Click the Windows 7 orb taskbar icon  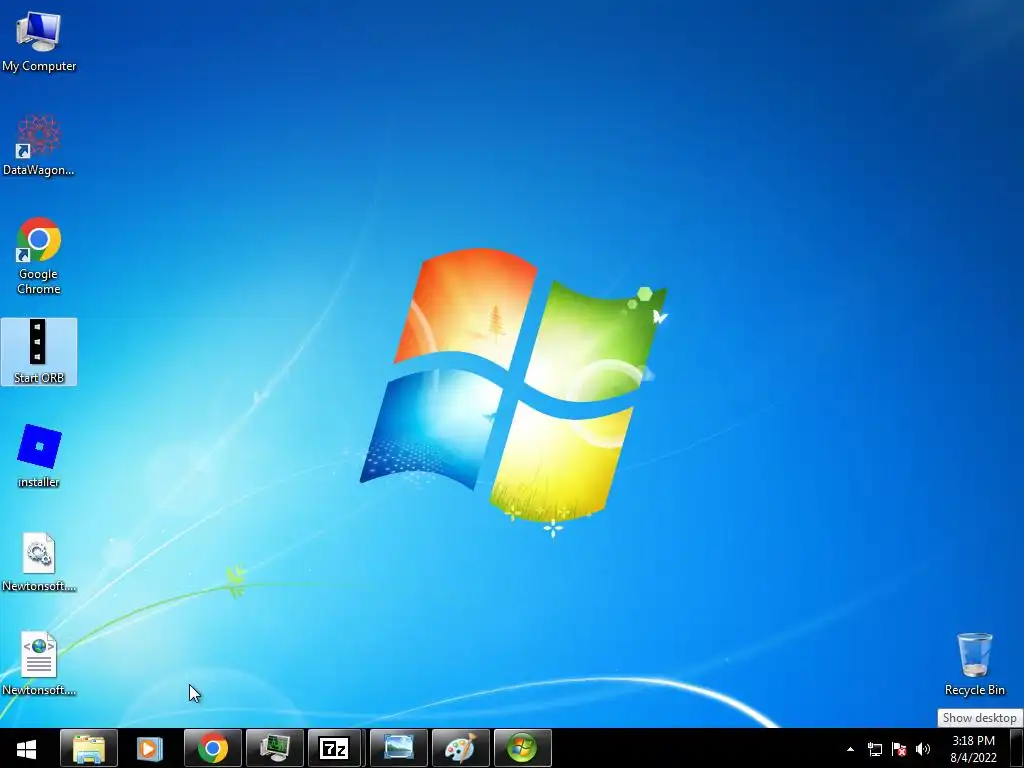tap(522, 748)
